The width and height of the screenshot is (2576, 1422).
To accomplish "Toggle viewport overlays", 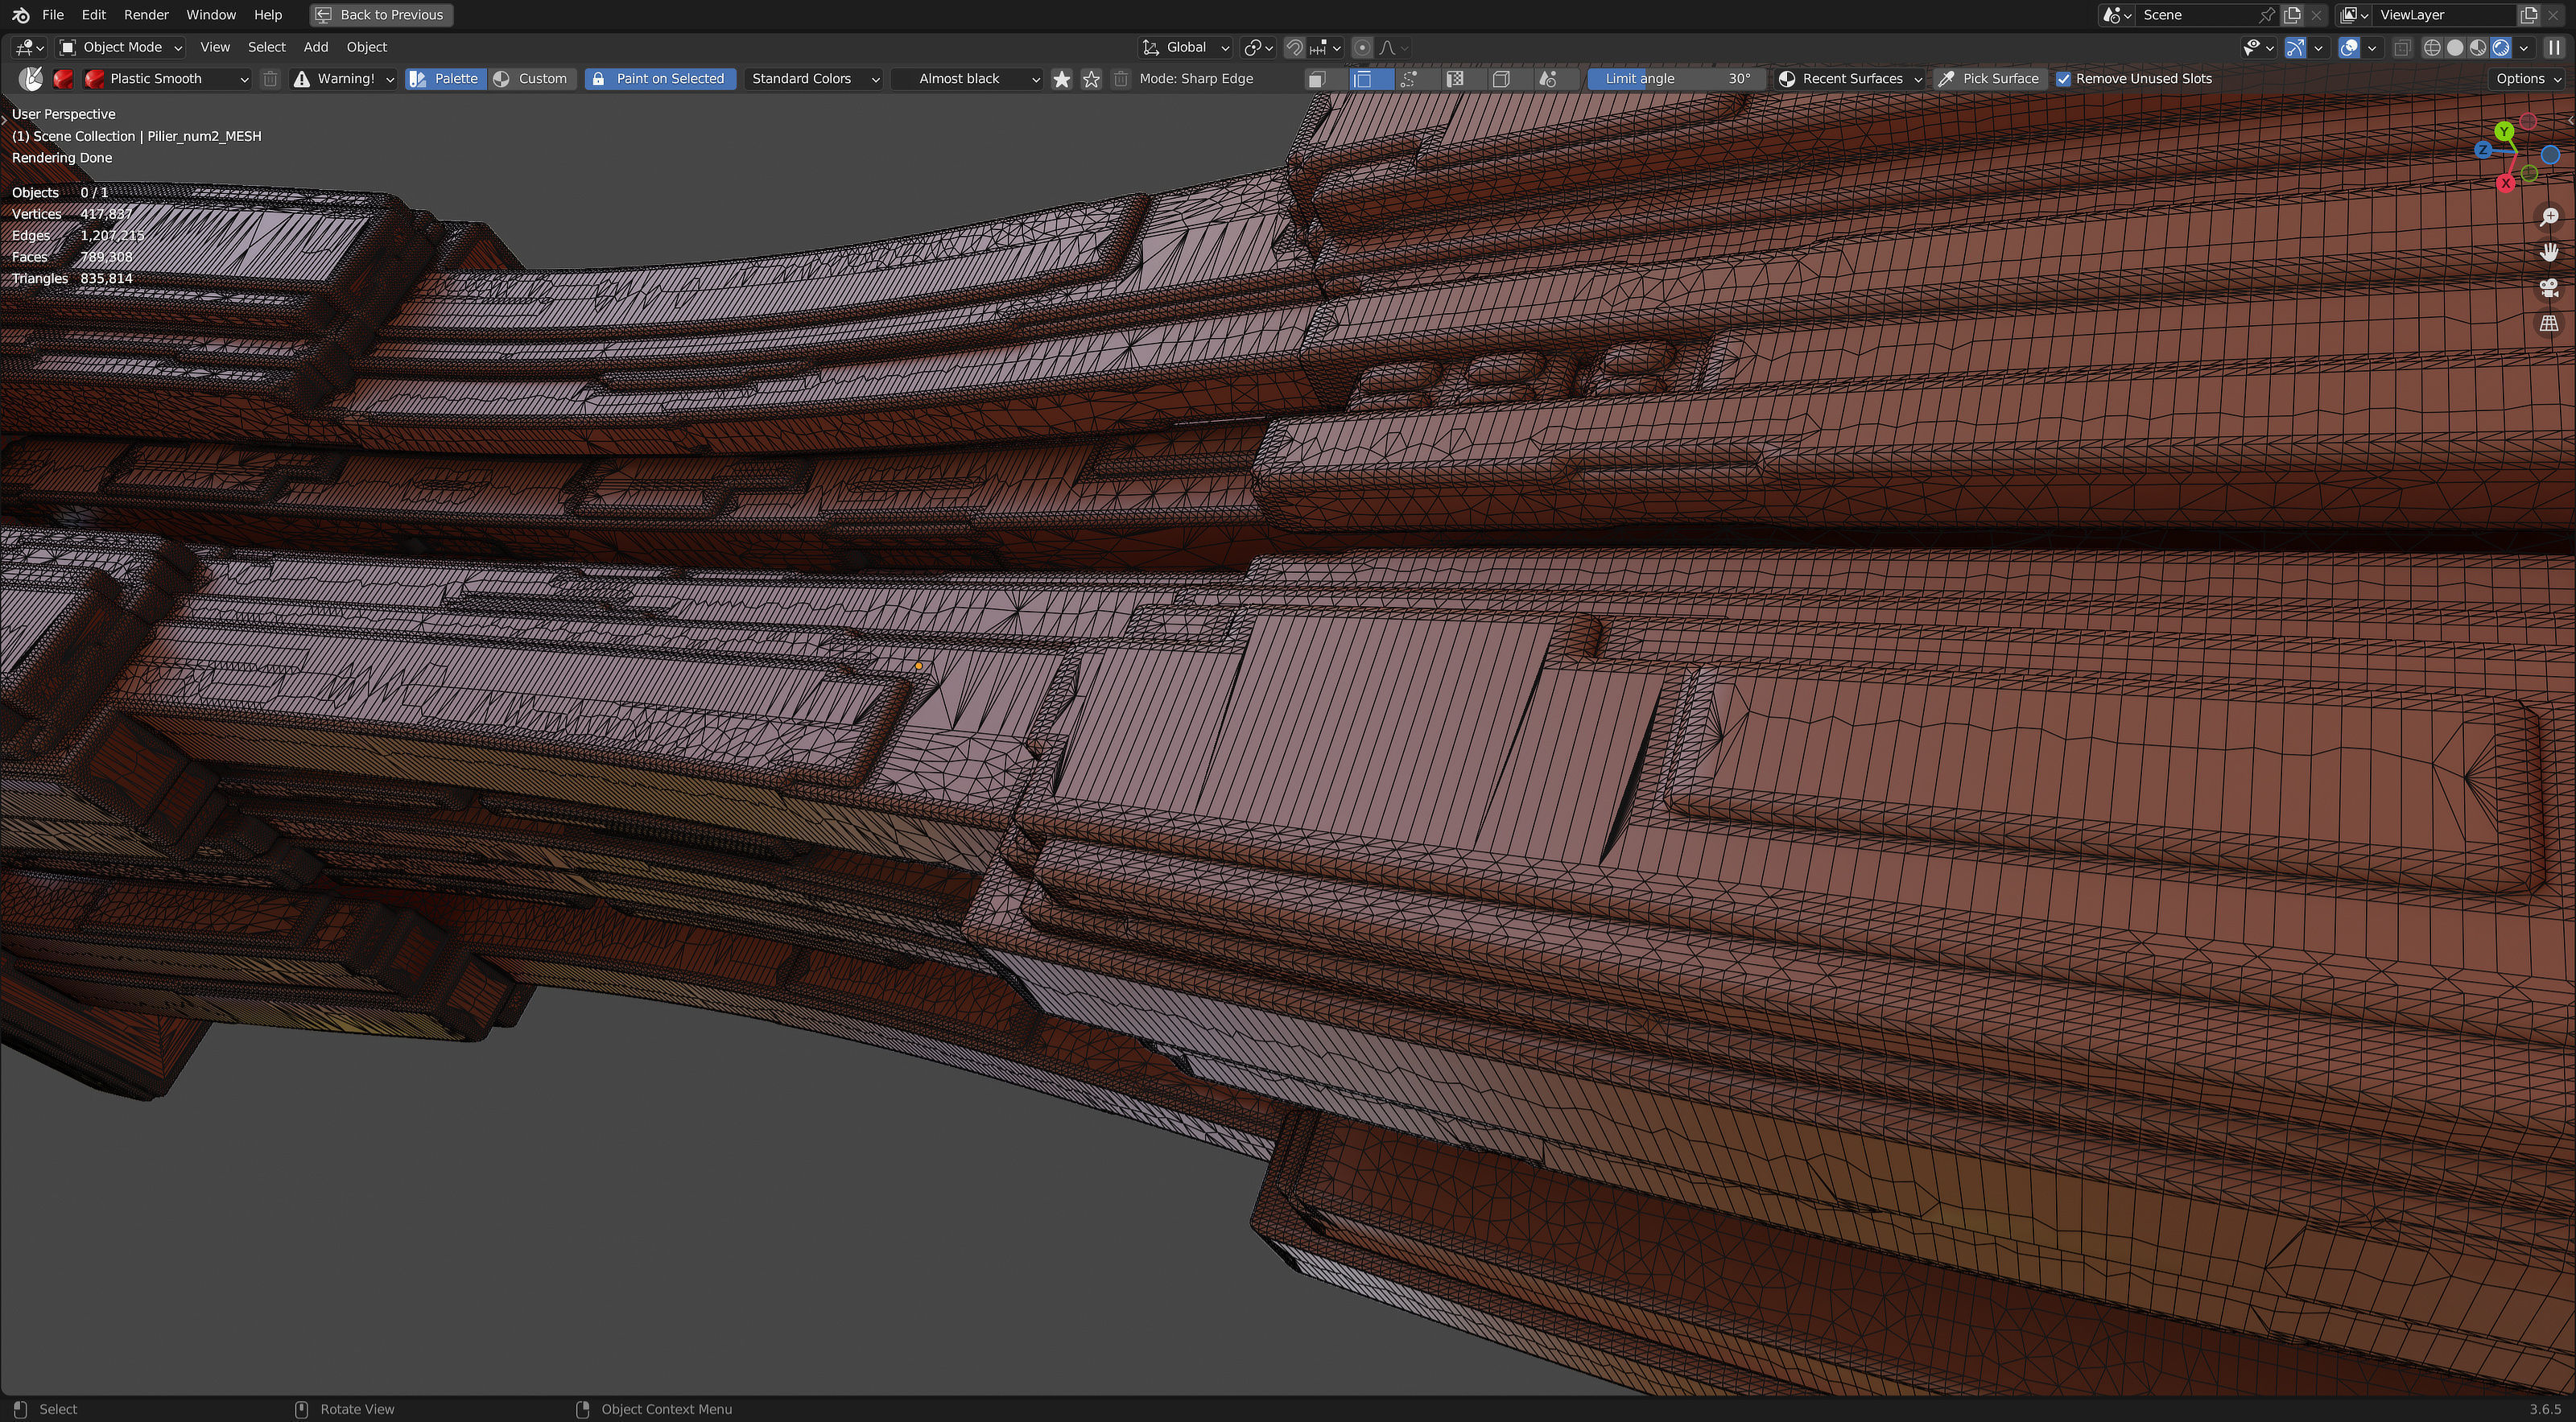I will pos(2349,47).
